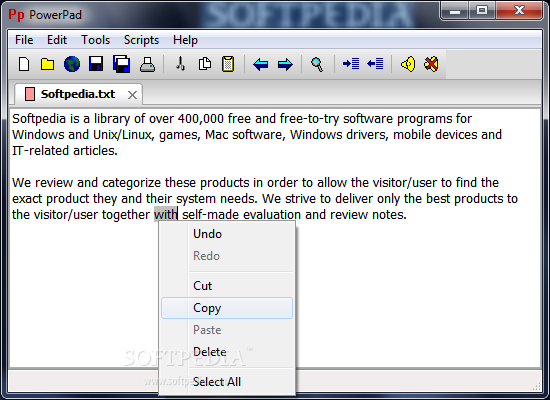Viewport: 550px width, 400px height.
Task: Click the scissors Cut icon
Action: tap(180, 64)
